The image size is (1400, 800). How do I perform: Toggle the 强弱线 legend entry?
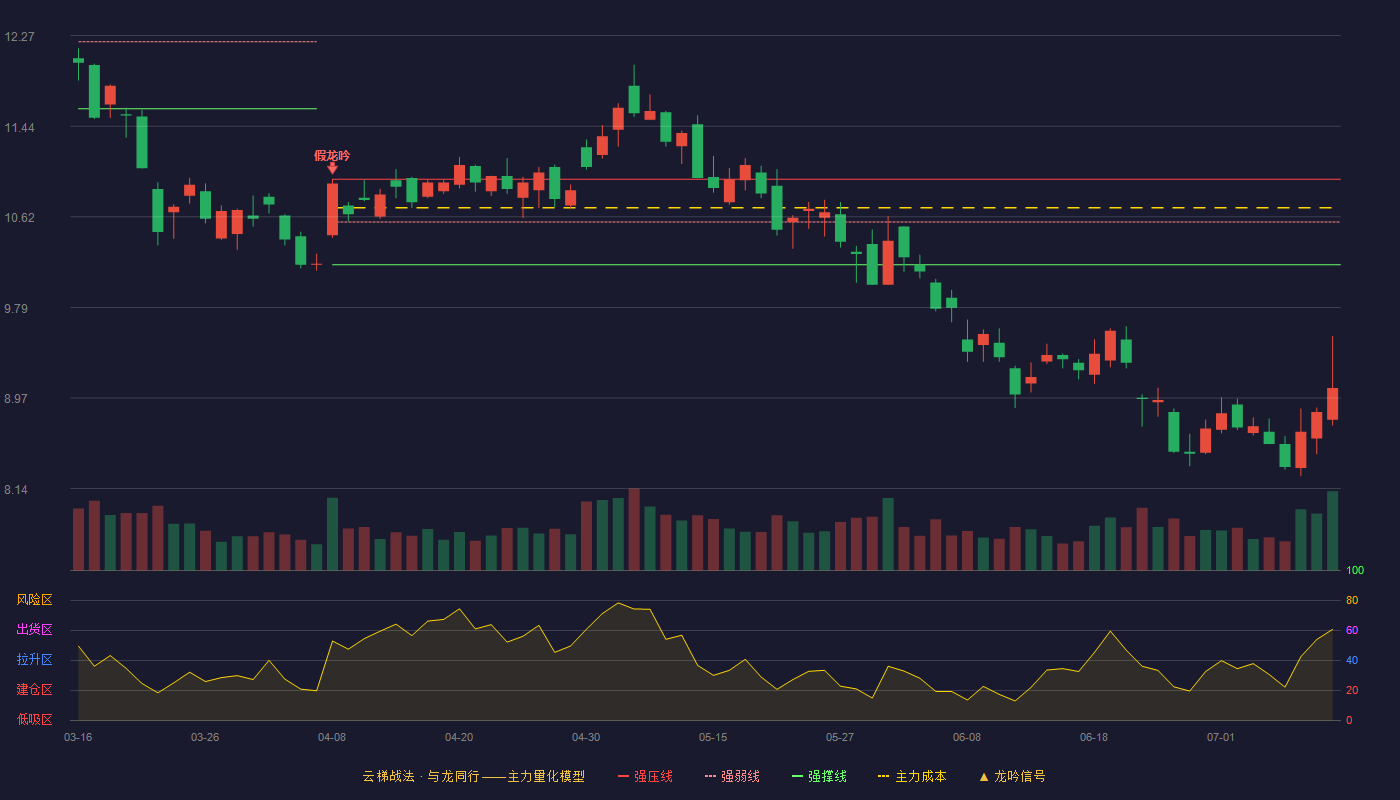click(732, 776)
